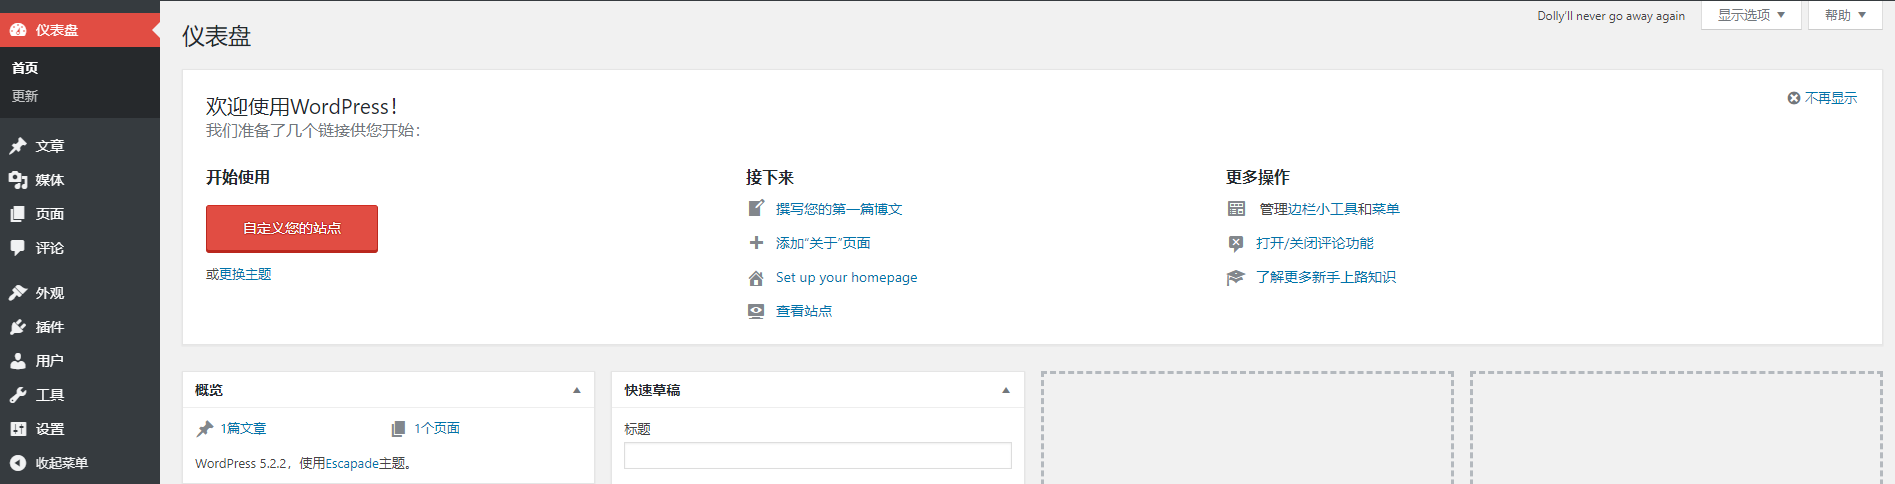Open the 1篇文章 link in 概览
The height and width of the screenshot is (484, 1895).
pyautogui.click(x=243, y=428)
